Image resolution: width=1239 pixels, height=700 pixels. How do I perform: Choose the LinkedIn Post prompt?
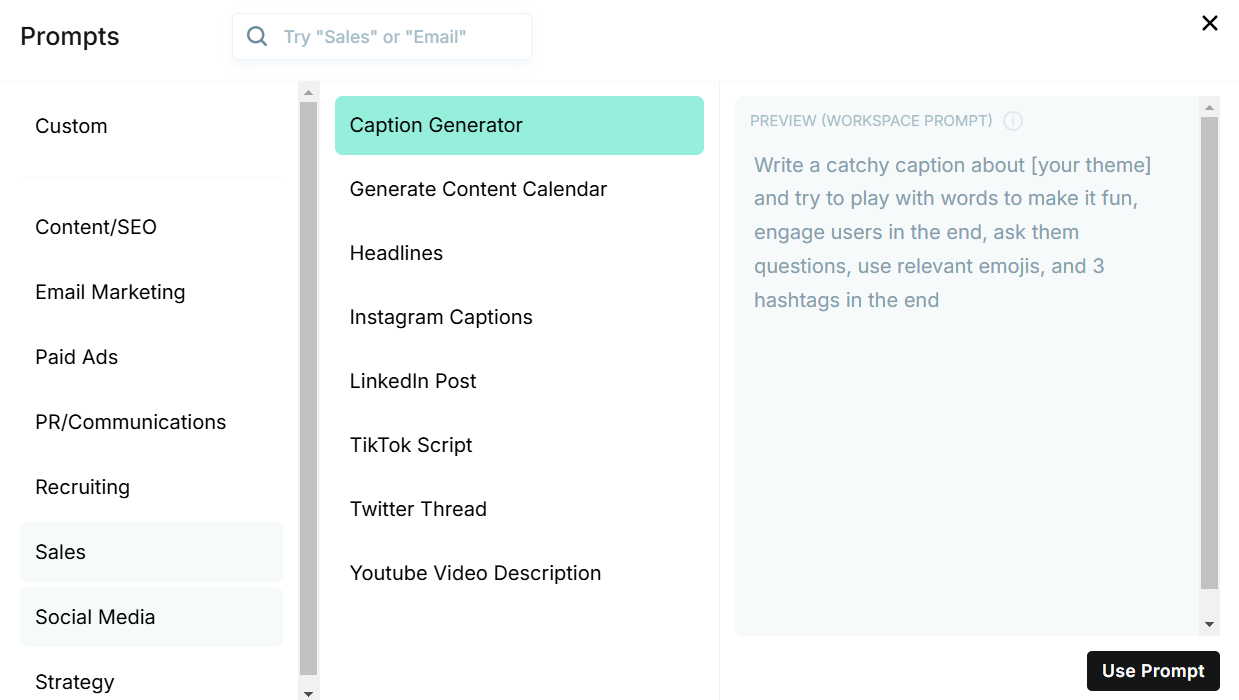tap(413, 381)
